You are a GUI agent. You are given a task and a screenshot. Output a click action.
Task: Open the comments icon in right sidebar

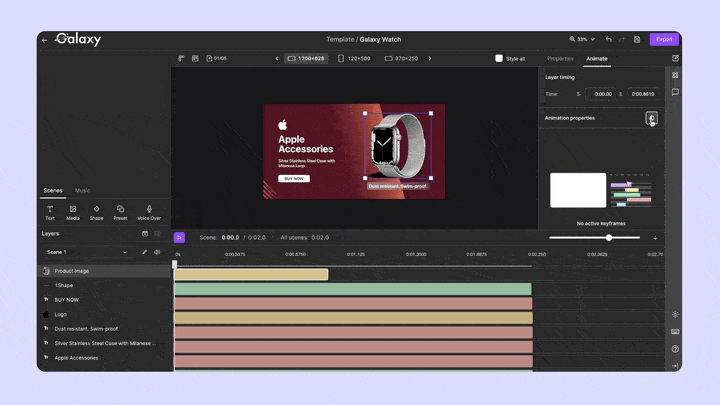pos(675,92)
